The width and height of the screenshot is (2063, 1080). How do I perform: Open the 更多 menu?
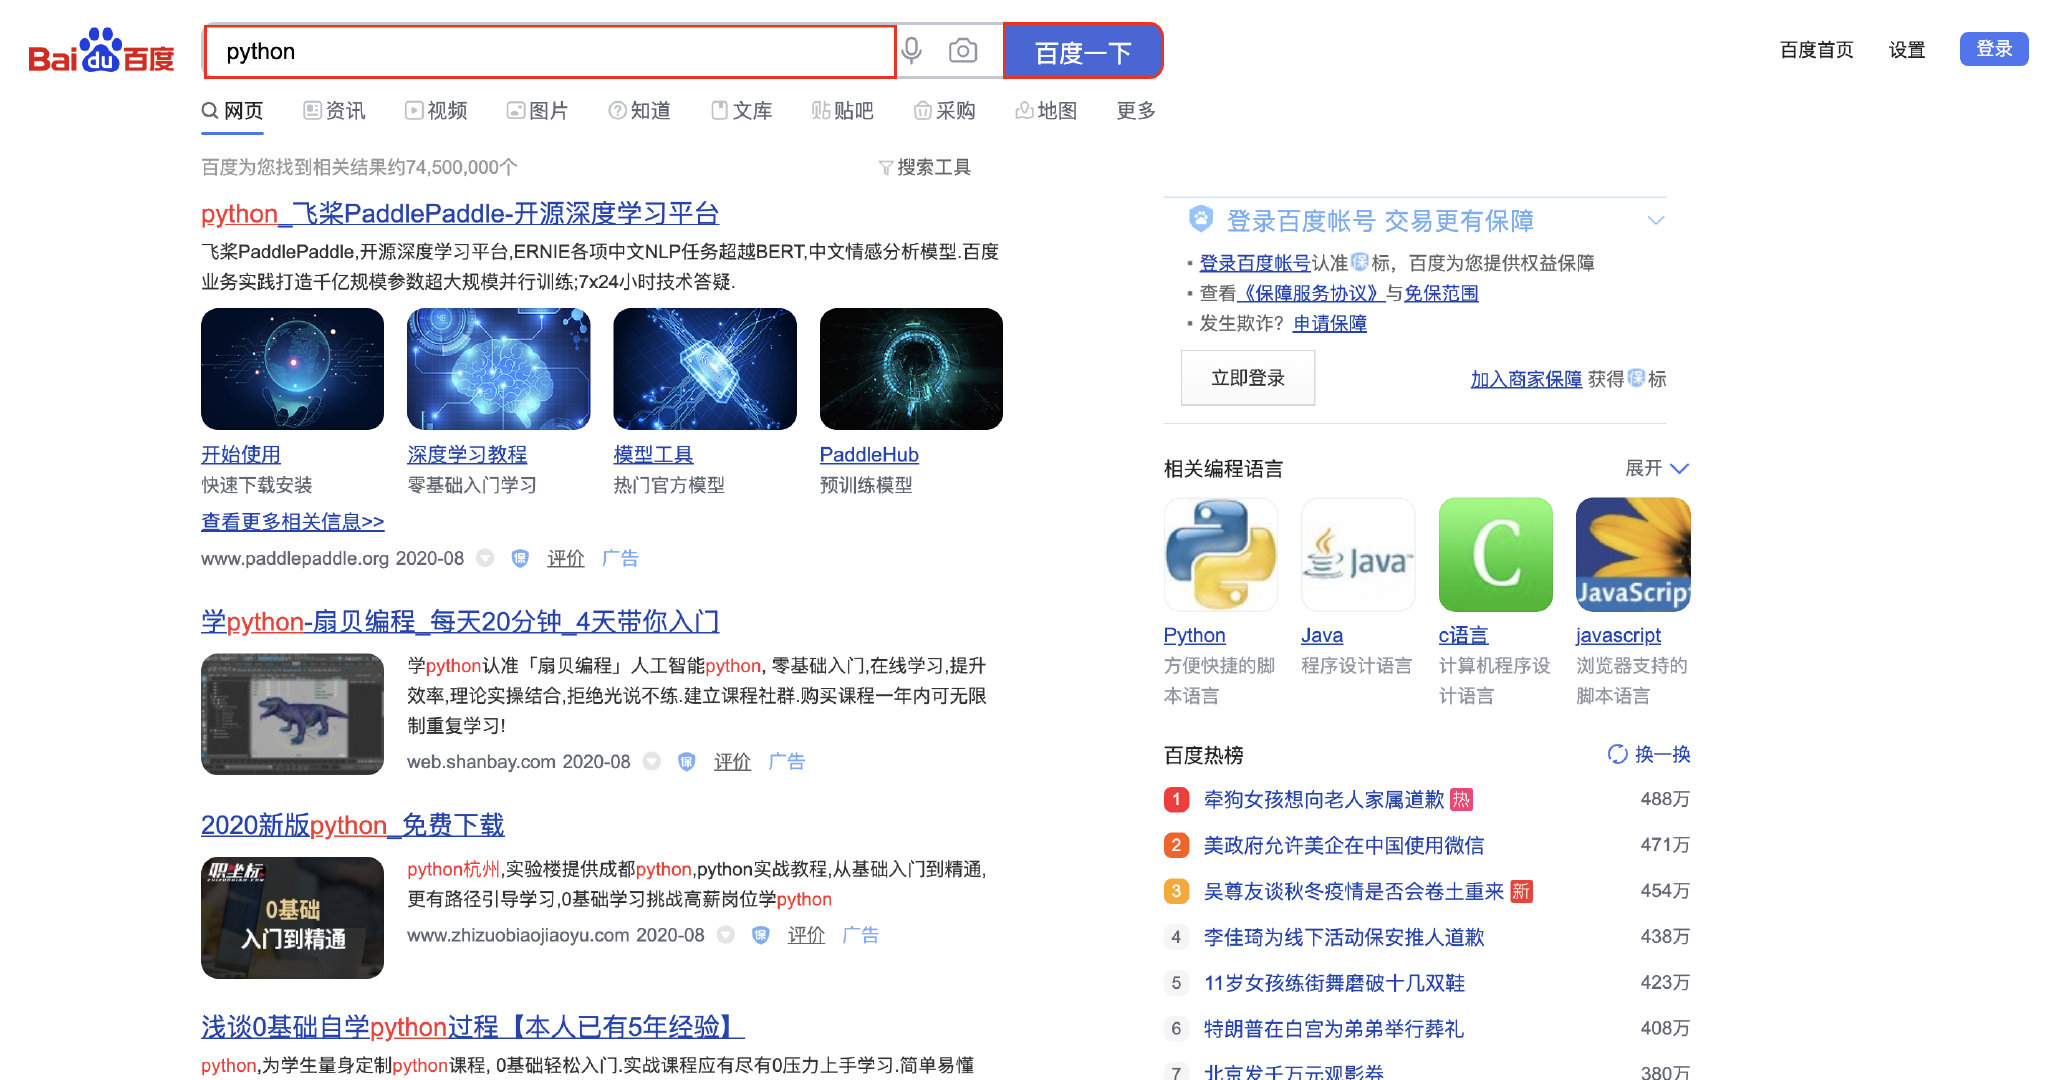[1136, 111]
